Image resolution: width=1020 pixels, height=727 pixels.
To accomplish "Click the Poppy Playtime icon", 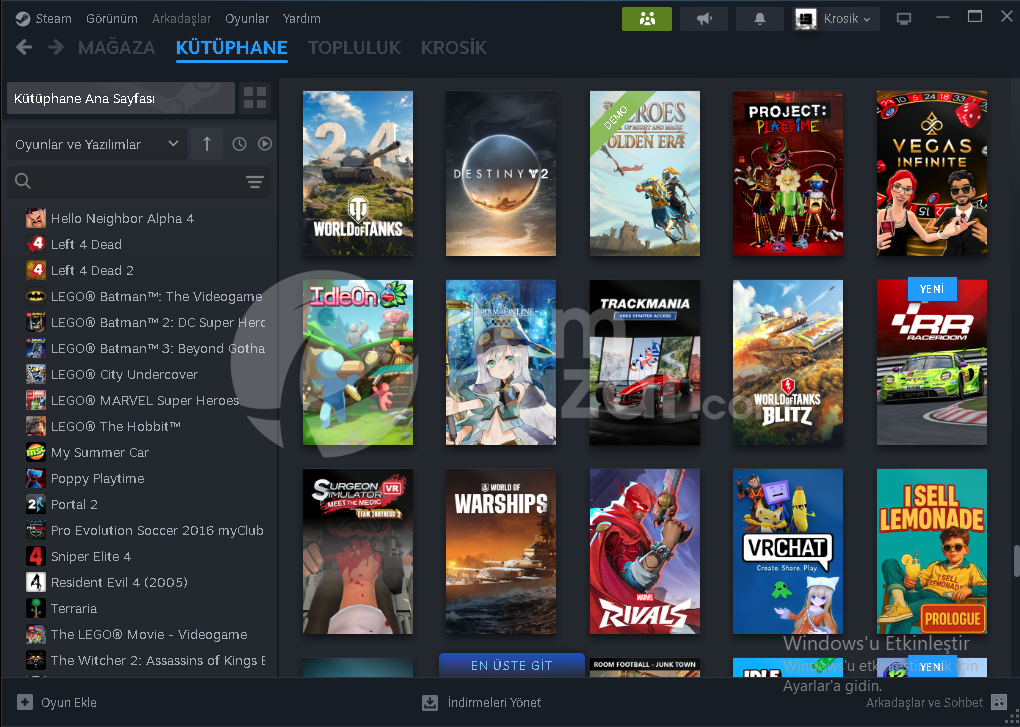I will (x=36, y=478).
